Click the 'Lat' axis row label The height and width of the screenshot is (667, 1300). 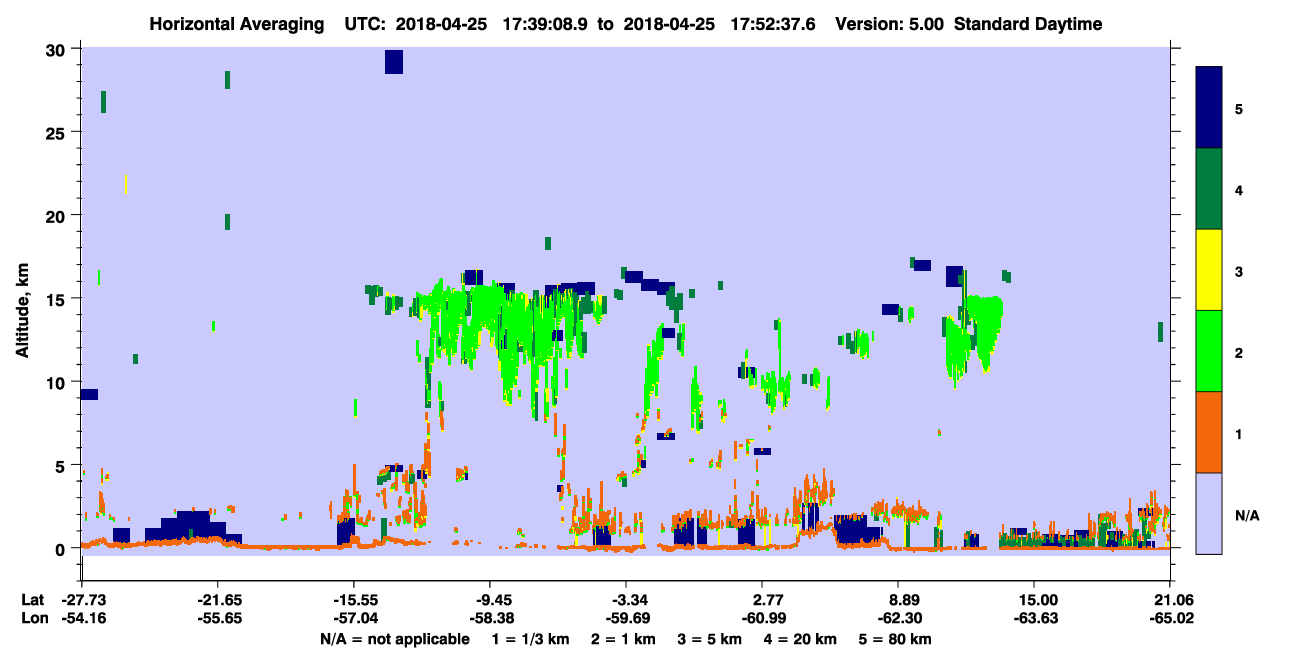32,599
